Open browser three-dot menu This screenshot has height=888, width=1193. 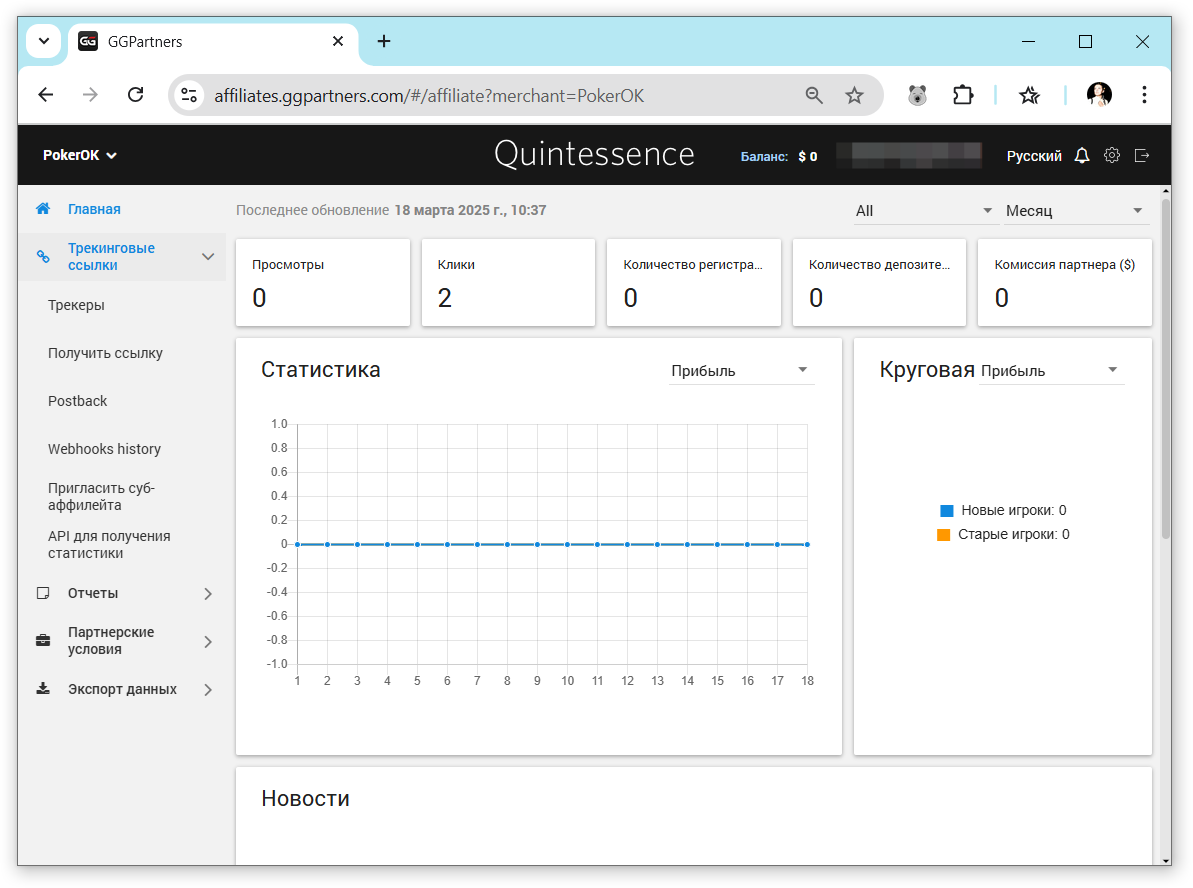click(x=1144, y=95)
